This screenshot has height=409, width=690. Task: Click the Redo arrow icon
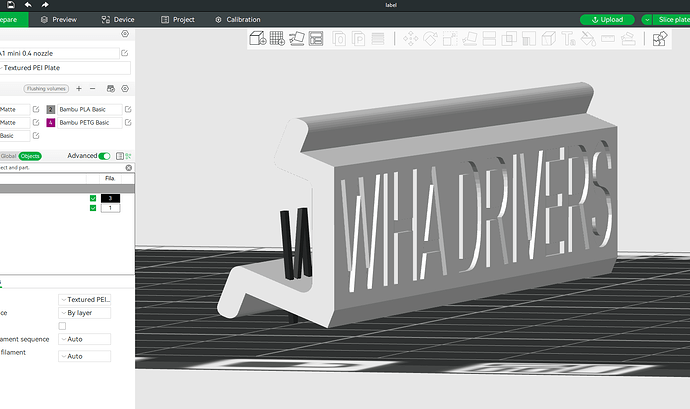pos(45,5)
